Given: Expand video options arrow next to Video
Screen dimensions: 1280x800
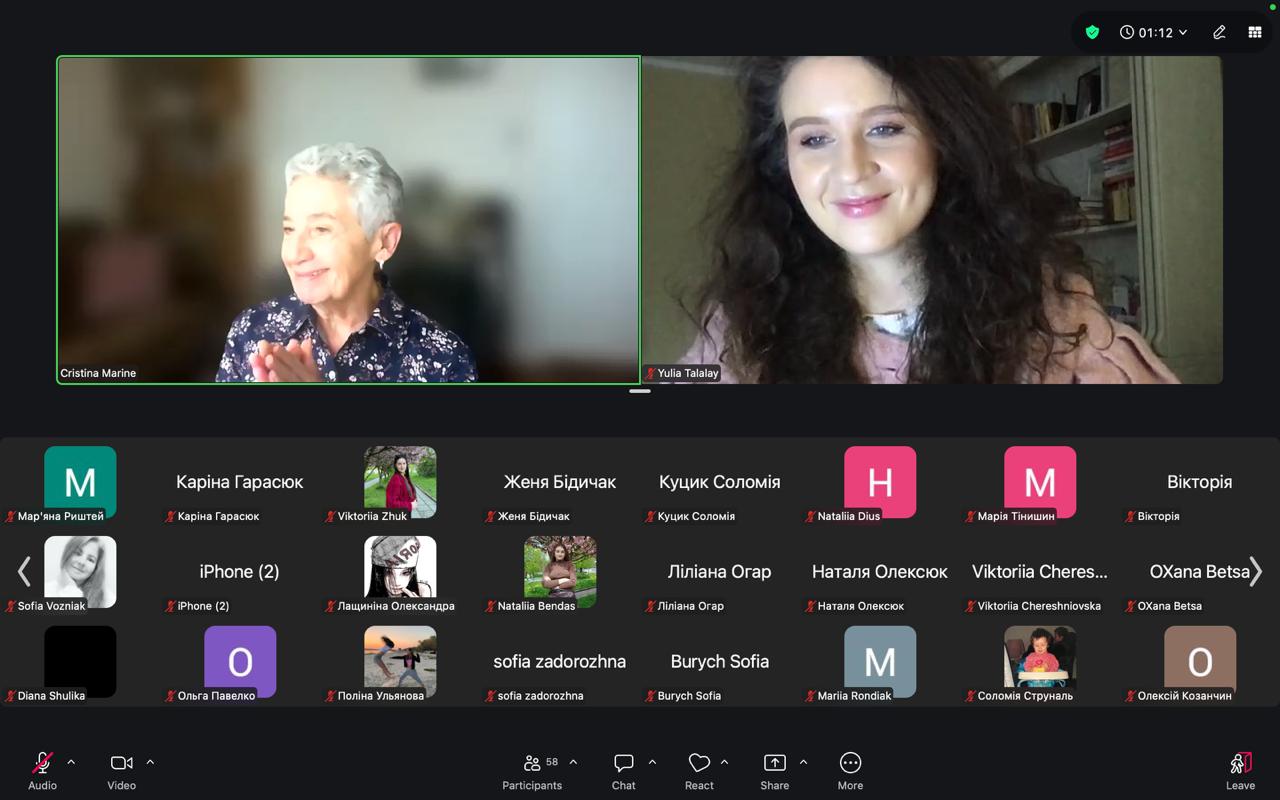Looking at the screenshot, I should 150,762.
